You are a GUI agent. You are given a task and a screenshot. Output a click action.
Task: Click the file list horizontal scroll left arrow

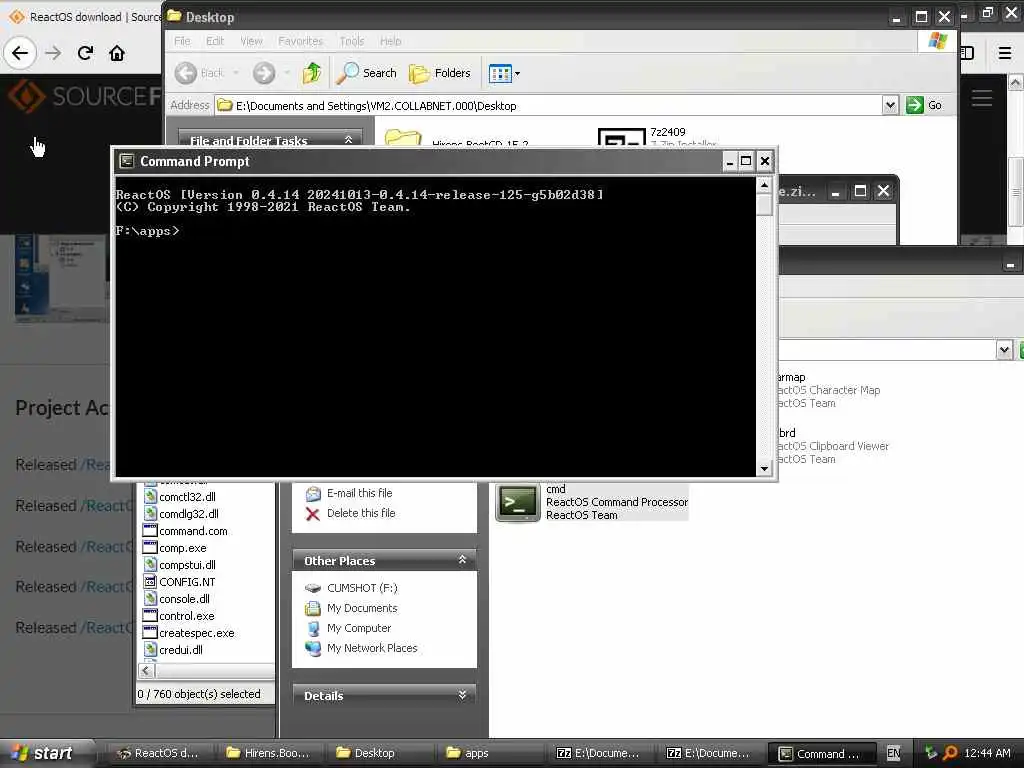146,671
